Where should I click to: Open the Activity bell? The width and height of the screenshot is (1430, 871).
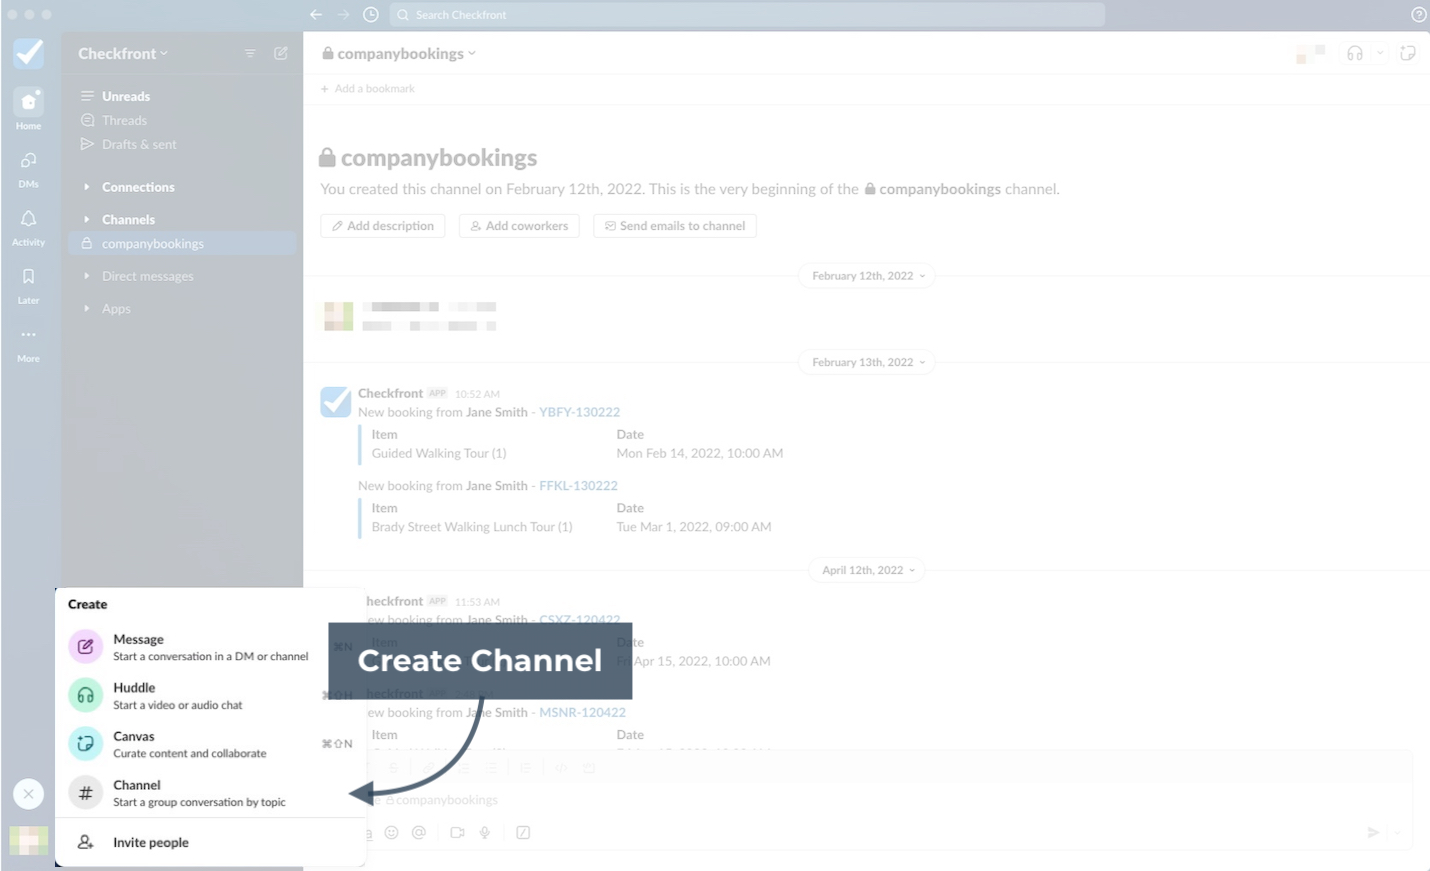coord(28,227)
